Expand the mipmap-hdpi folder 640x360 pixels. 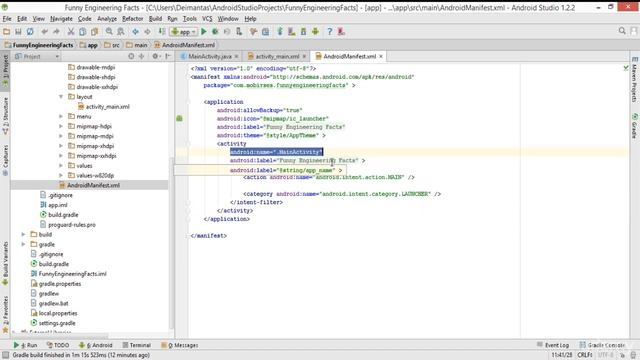click(61, 126)
